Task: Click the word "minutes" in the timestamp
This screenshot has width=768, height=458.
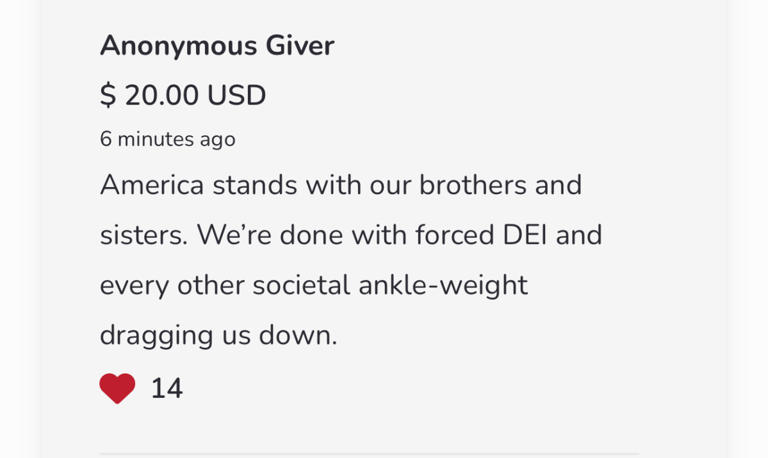Action: [x=155, y=140]
